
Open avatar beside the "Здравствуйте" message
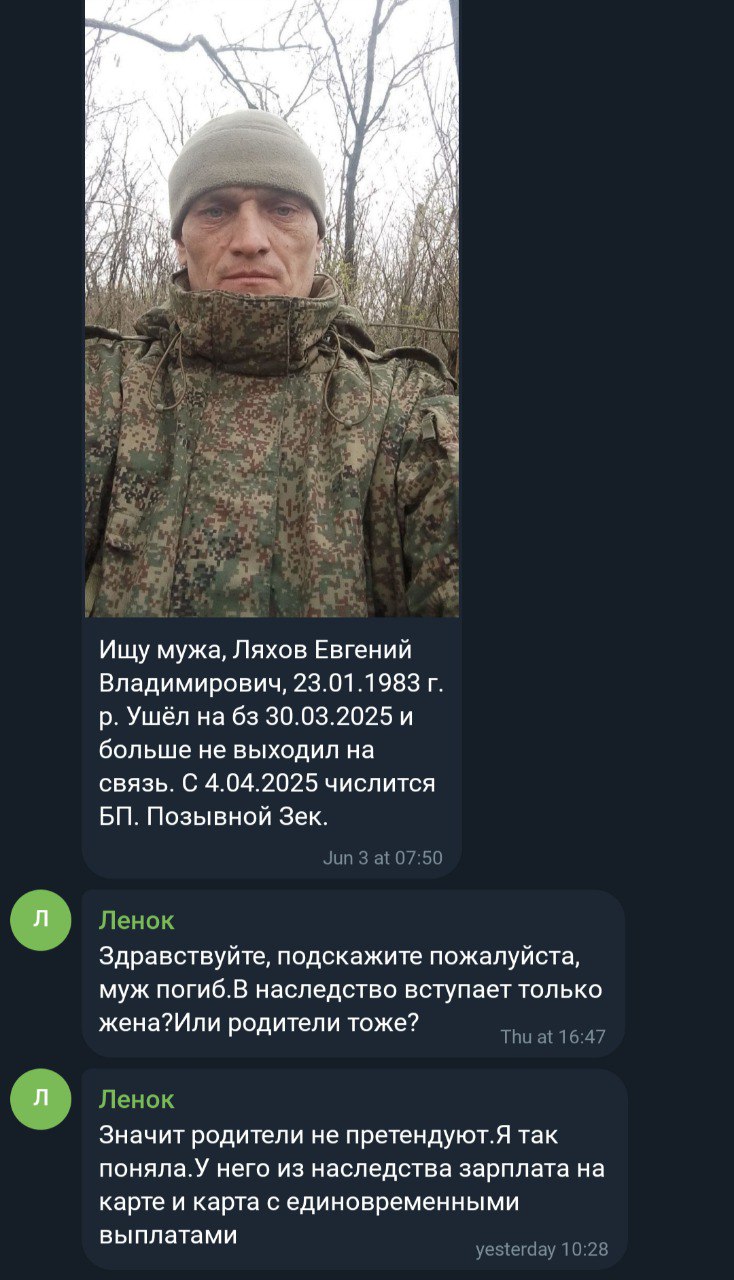point(41,920)
